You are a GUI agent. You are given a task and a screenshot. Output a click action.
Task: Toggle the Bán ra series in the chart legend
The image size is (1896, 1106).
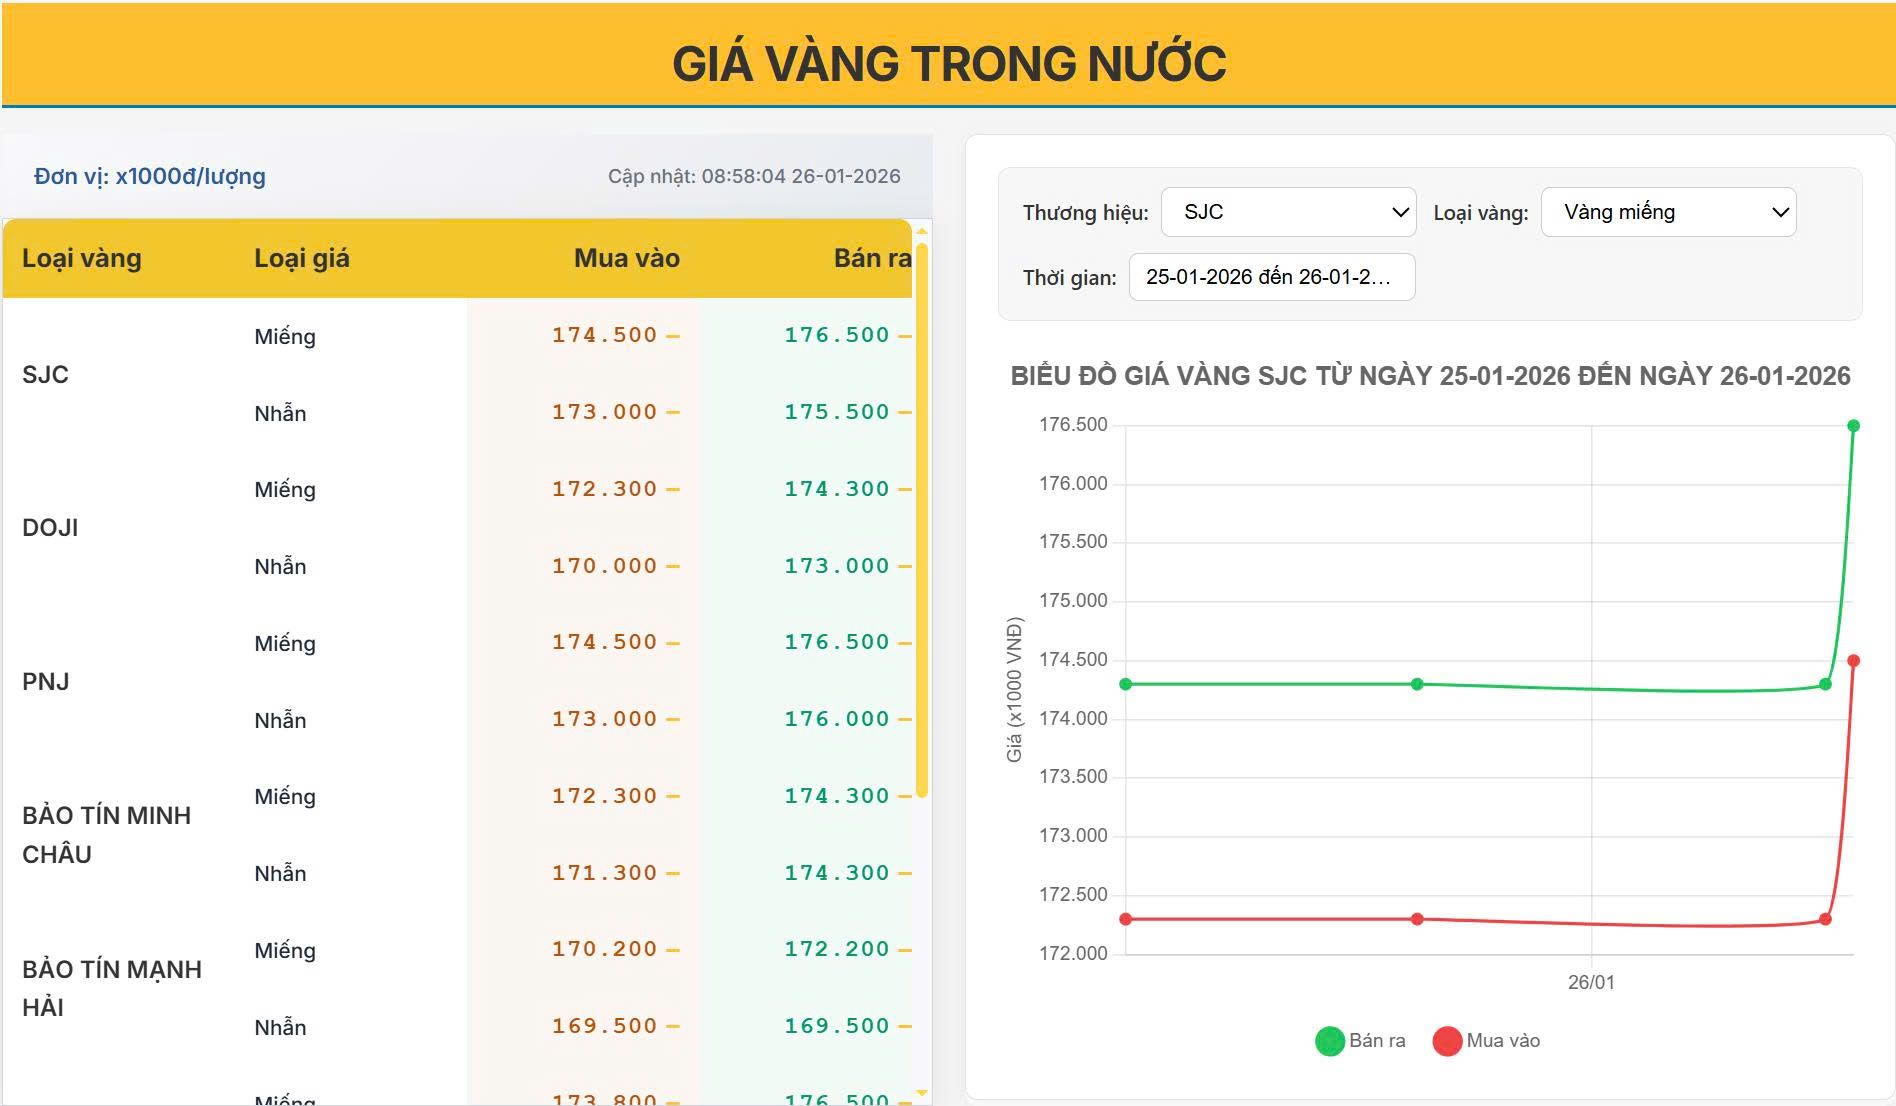(x=1378, y=1040)
